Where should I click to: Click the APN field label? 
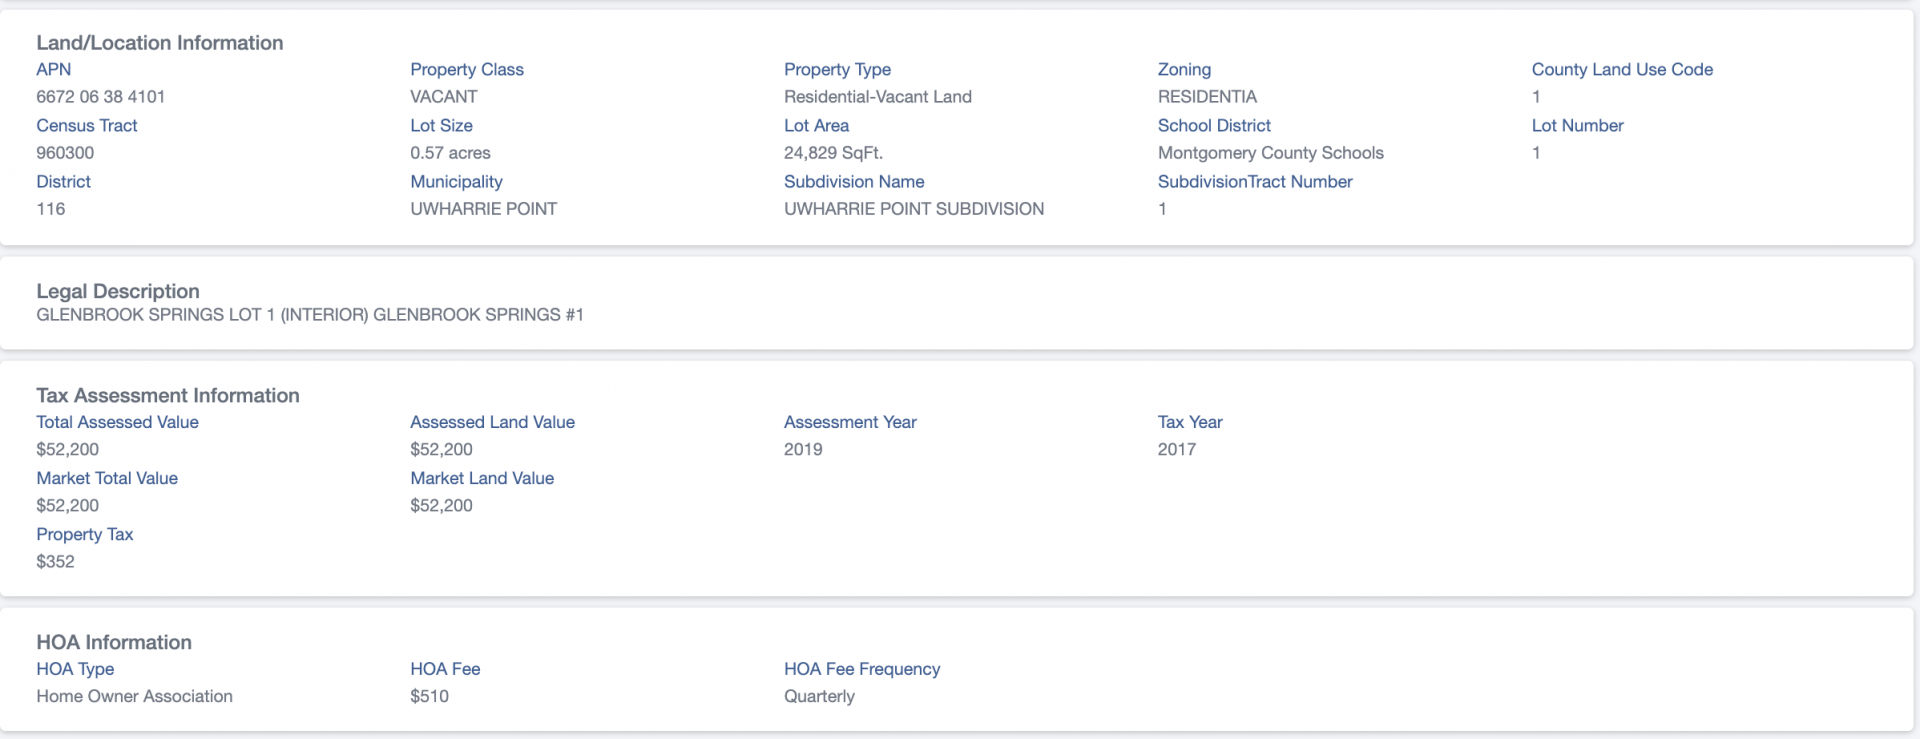coord(54,69)
